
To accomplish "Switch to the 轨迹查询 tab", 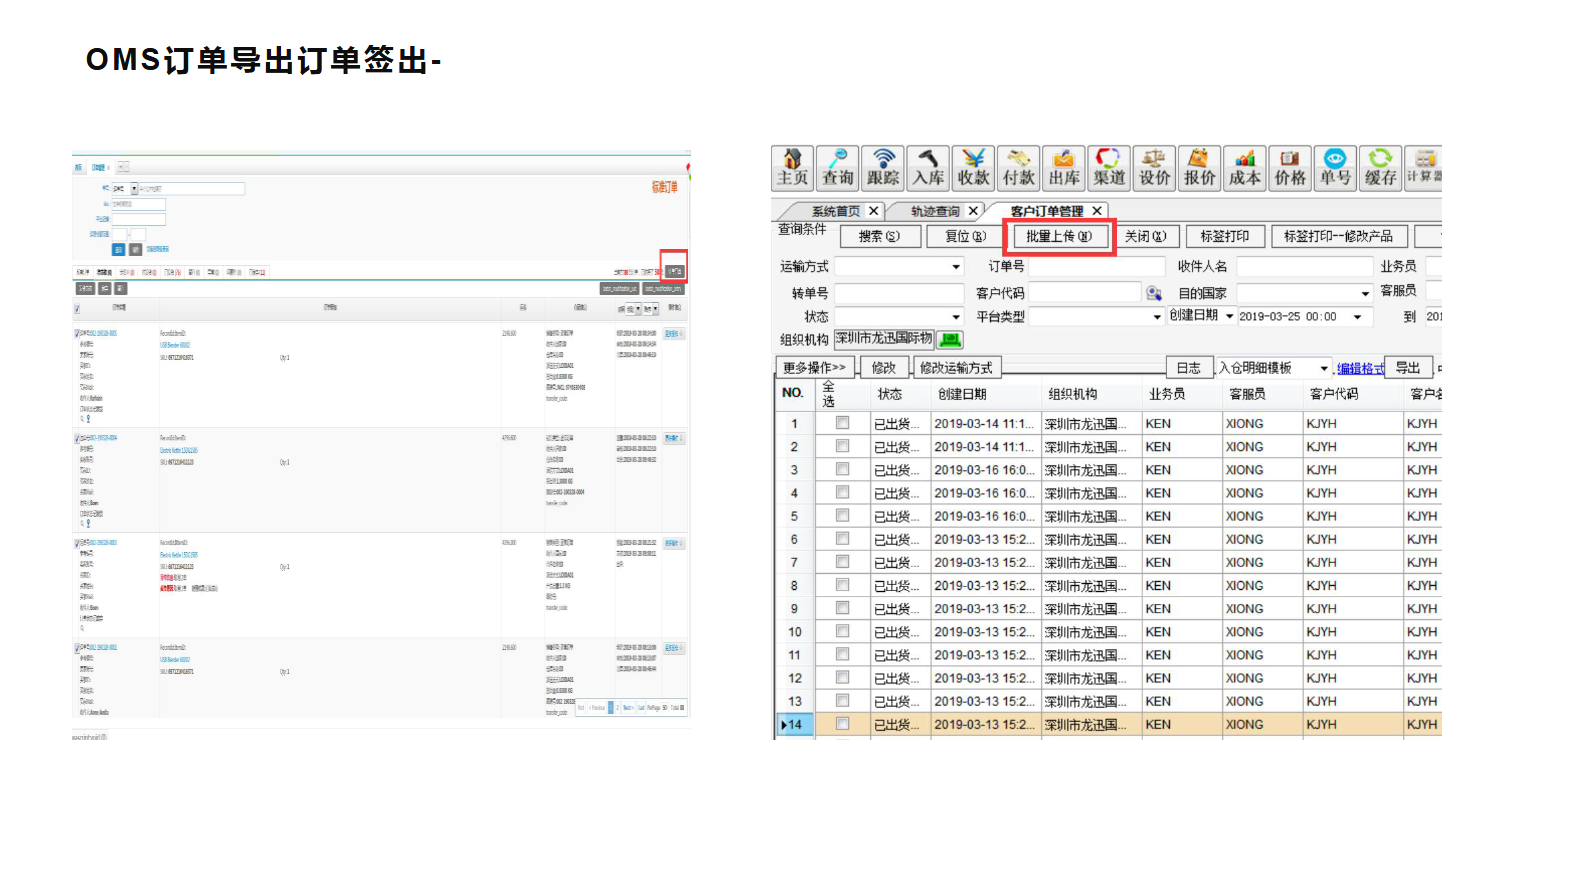I will click(935, 211).
